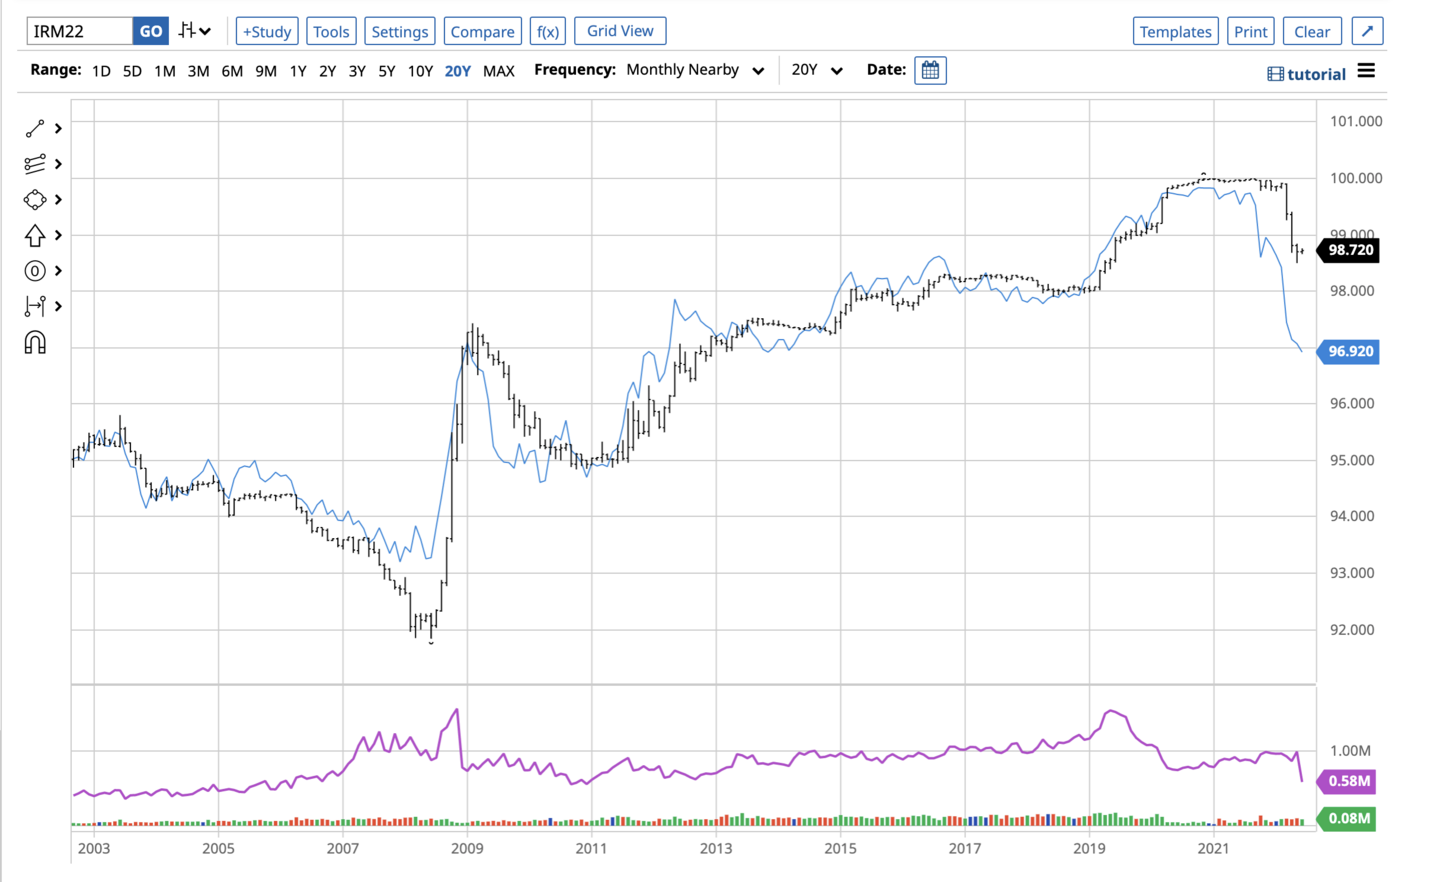The image size is (1440, 882).
Task: Open the Compare button
Action: [x=482, y=31]
